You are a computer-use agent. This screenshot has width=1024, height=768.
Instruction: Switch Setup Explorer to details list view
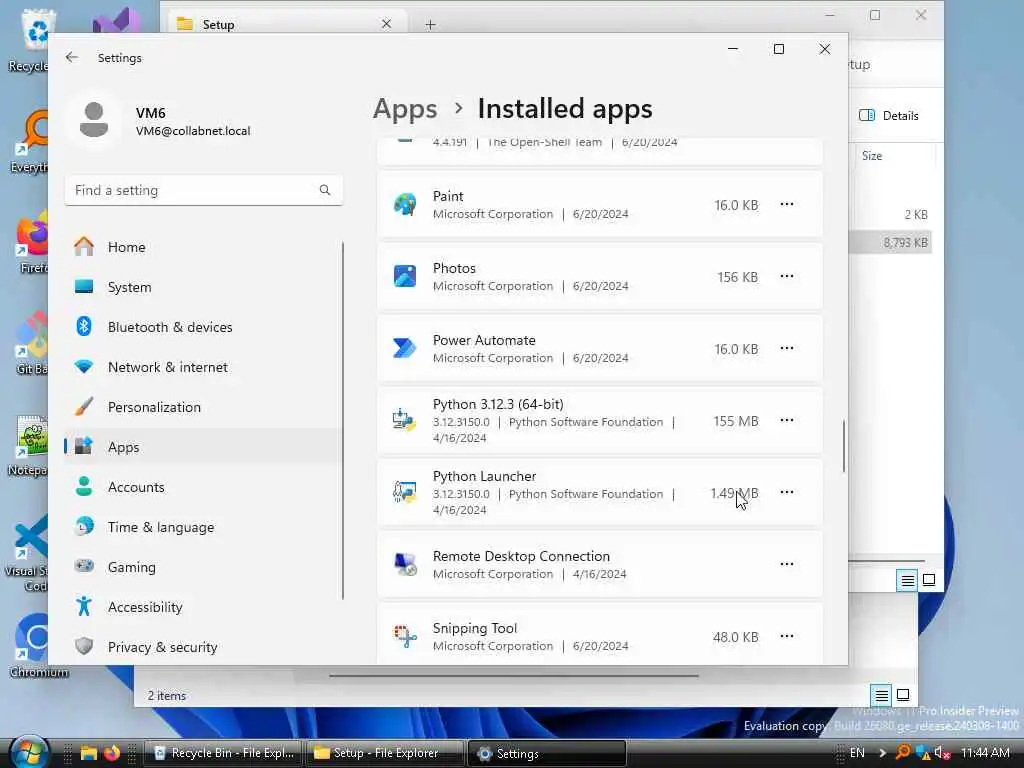click(x=907, y=580)
